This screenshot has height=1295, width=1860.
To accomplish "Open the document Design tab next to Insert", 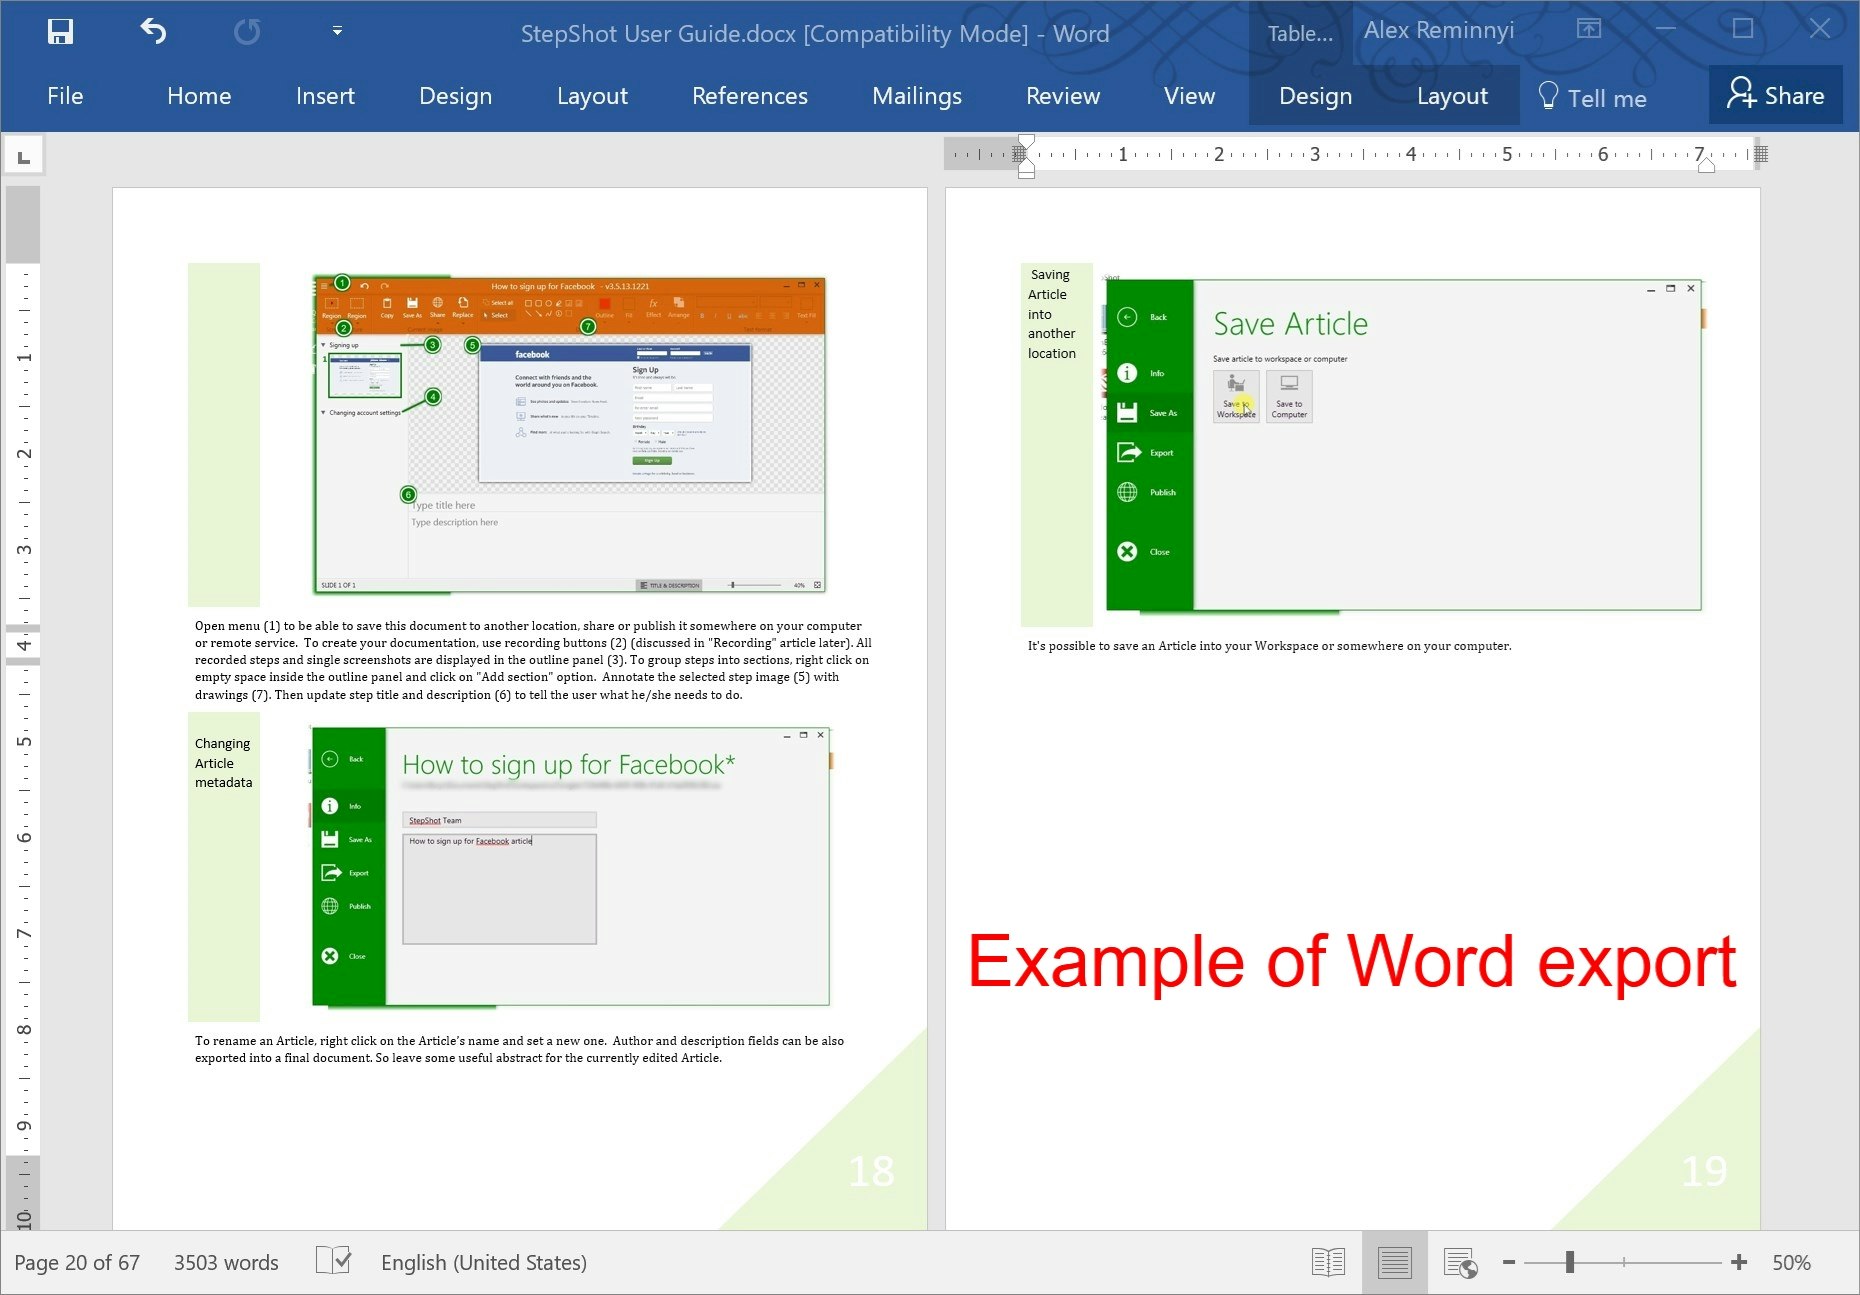I will pos(456,96).
